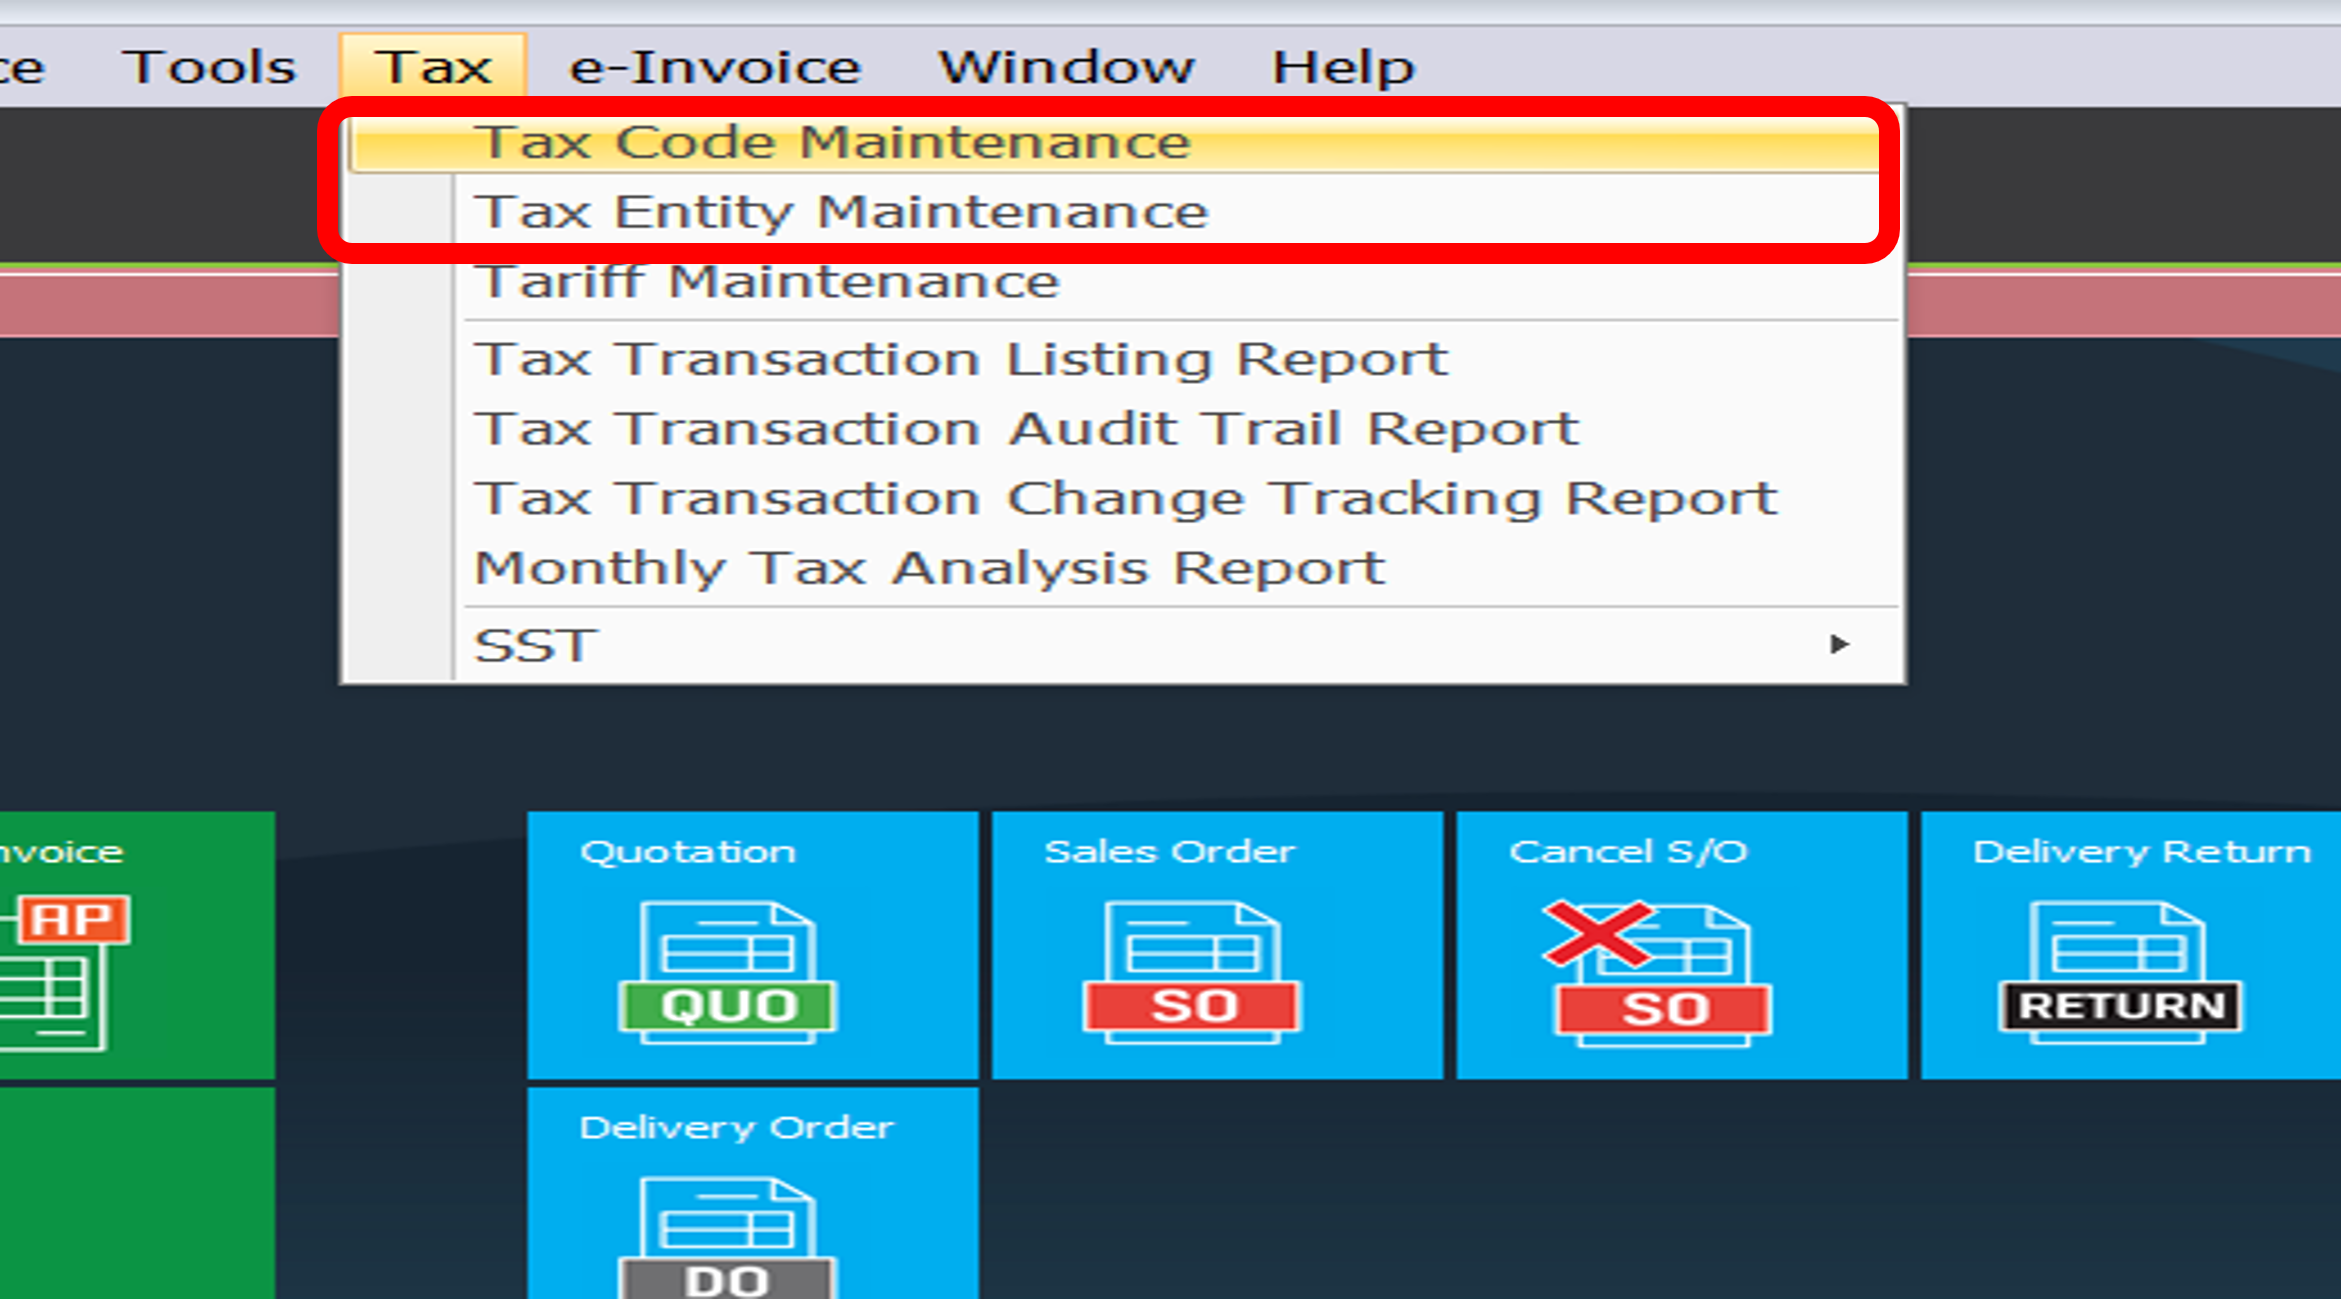The height and width of the screenshot is (1299, 2341).
Task: Launch Monthly Tax Analysis Report
Action: 930,569
